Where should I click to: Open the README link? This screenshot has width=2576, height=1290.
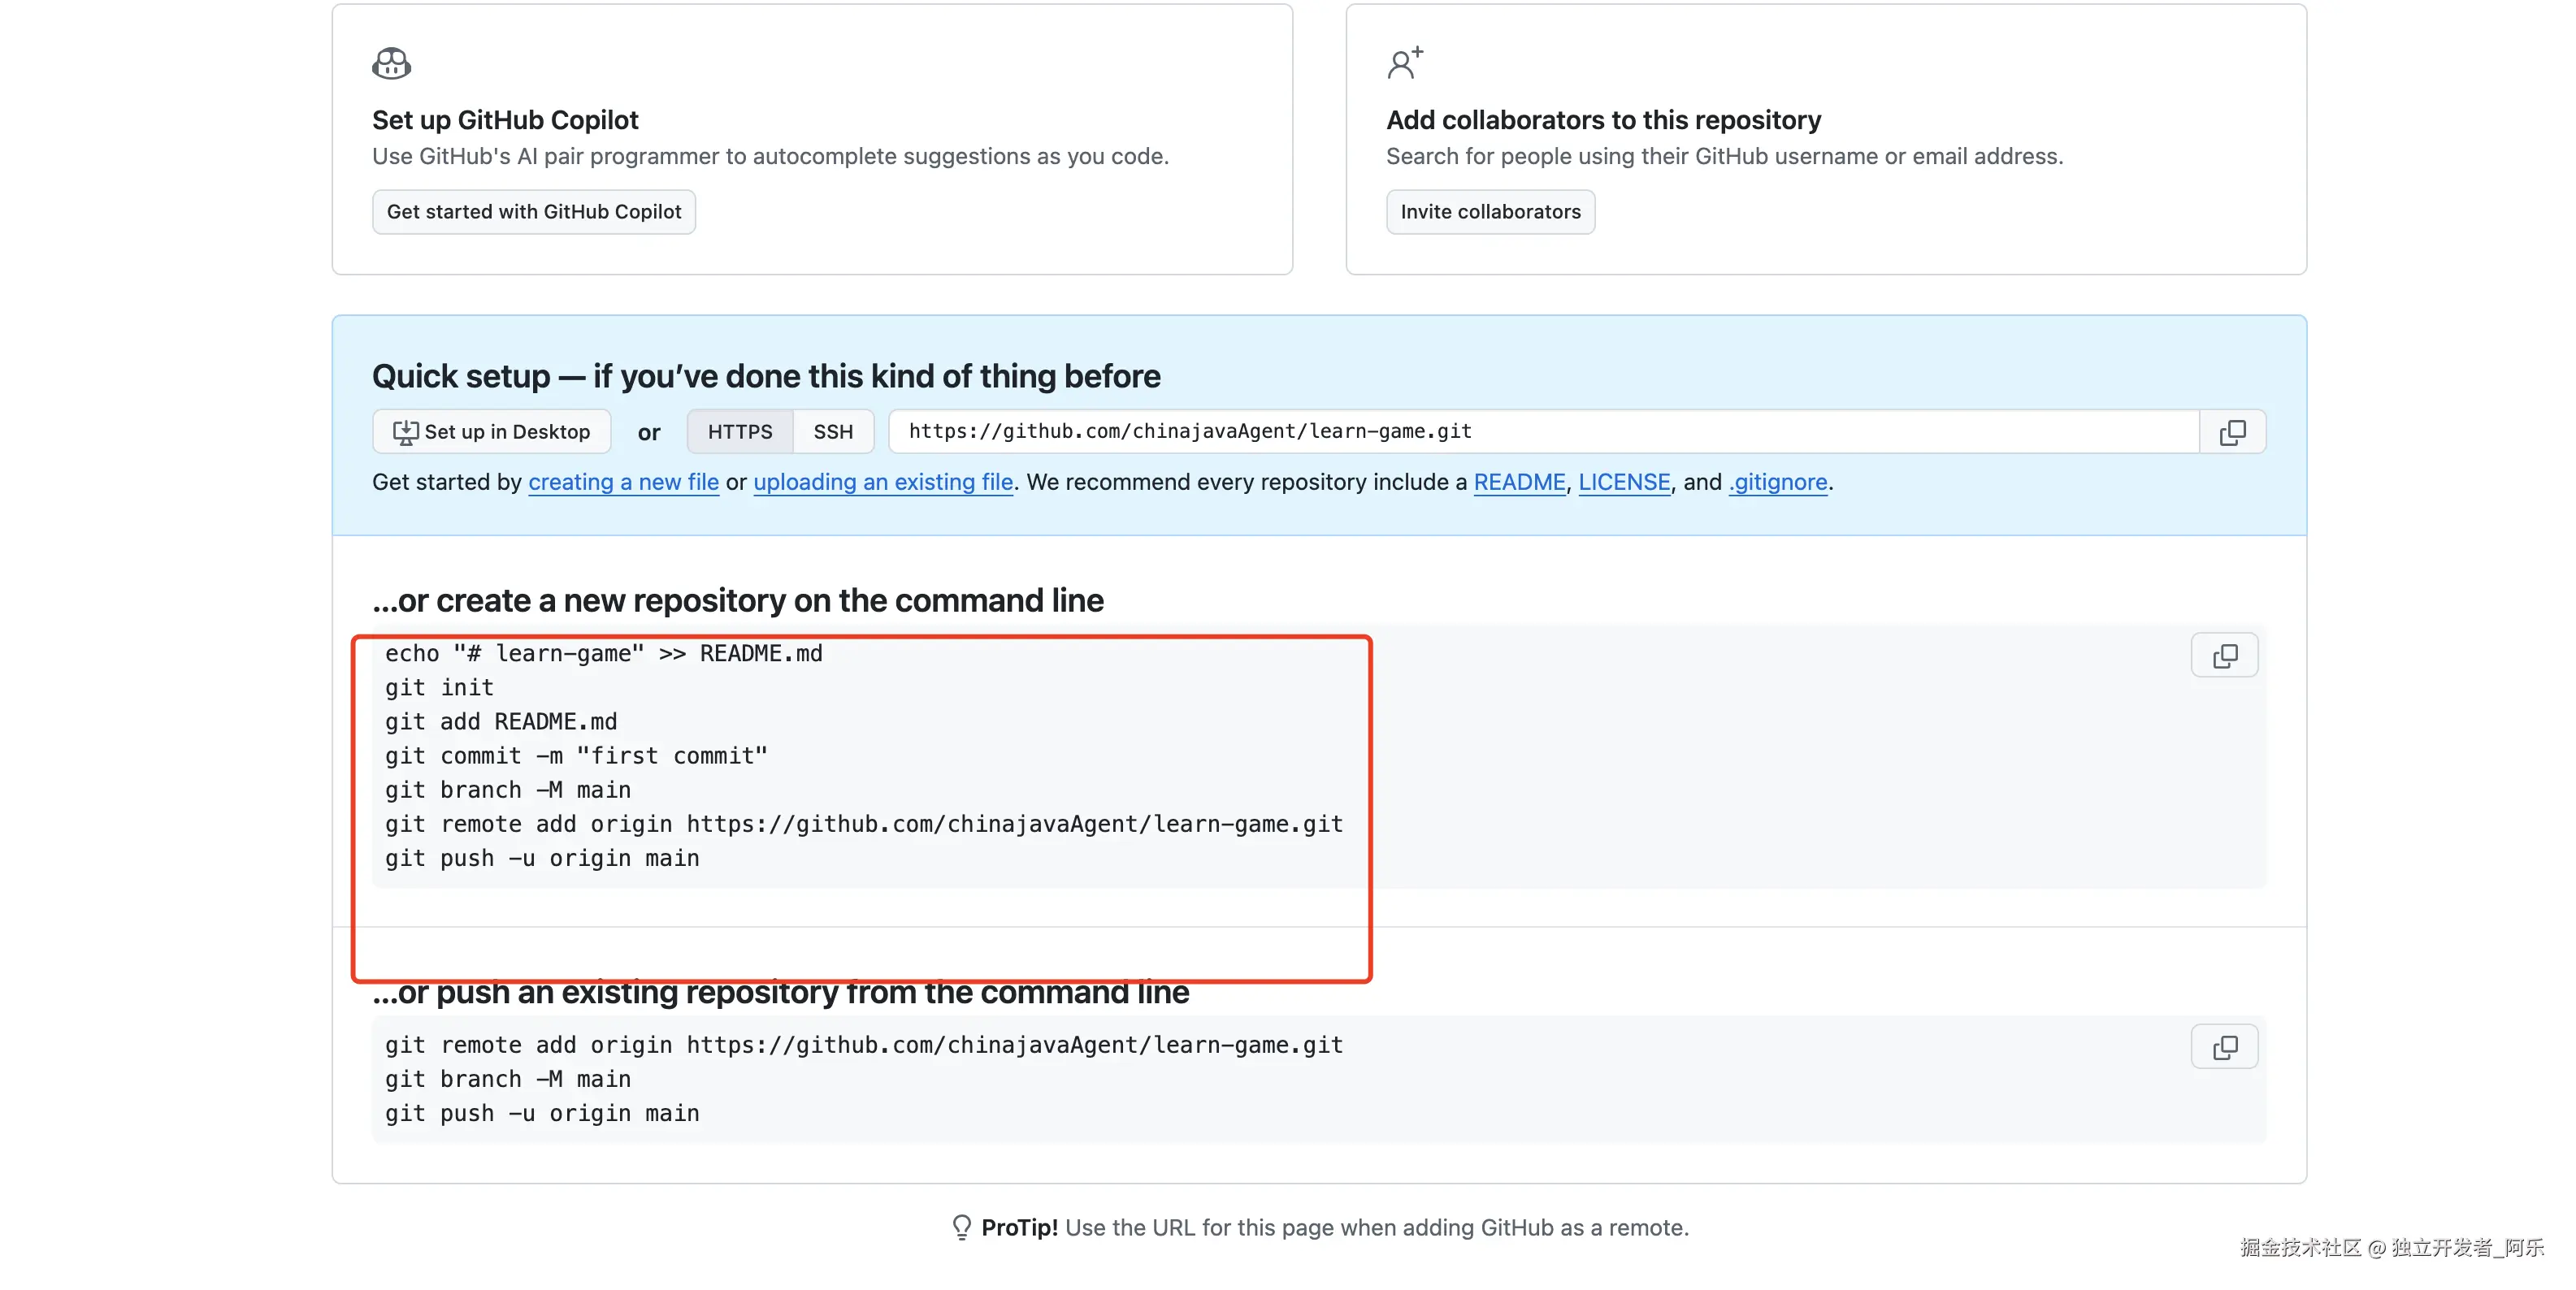coord(1519,482)
